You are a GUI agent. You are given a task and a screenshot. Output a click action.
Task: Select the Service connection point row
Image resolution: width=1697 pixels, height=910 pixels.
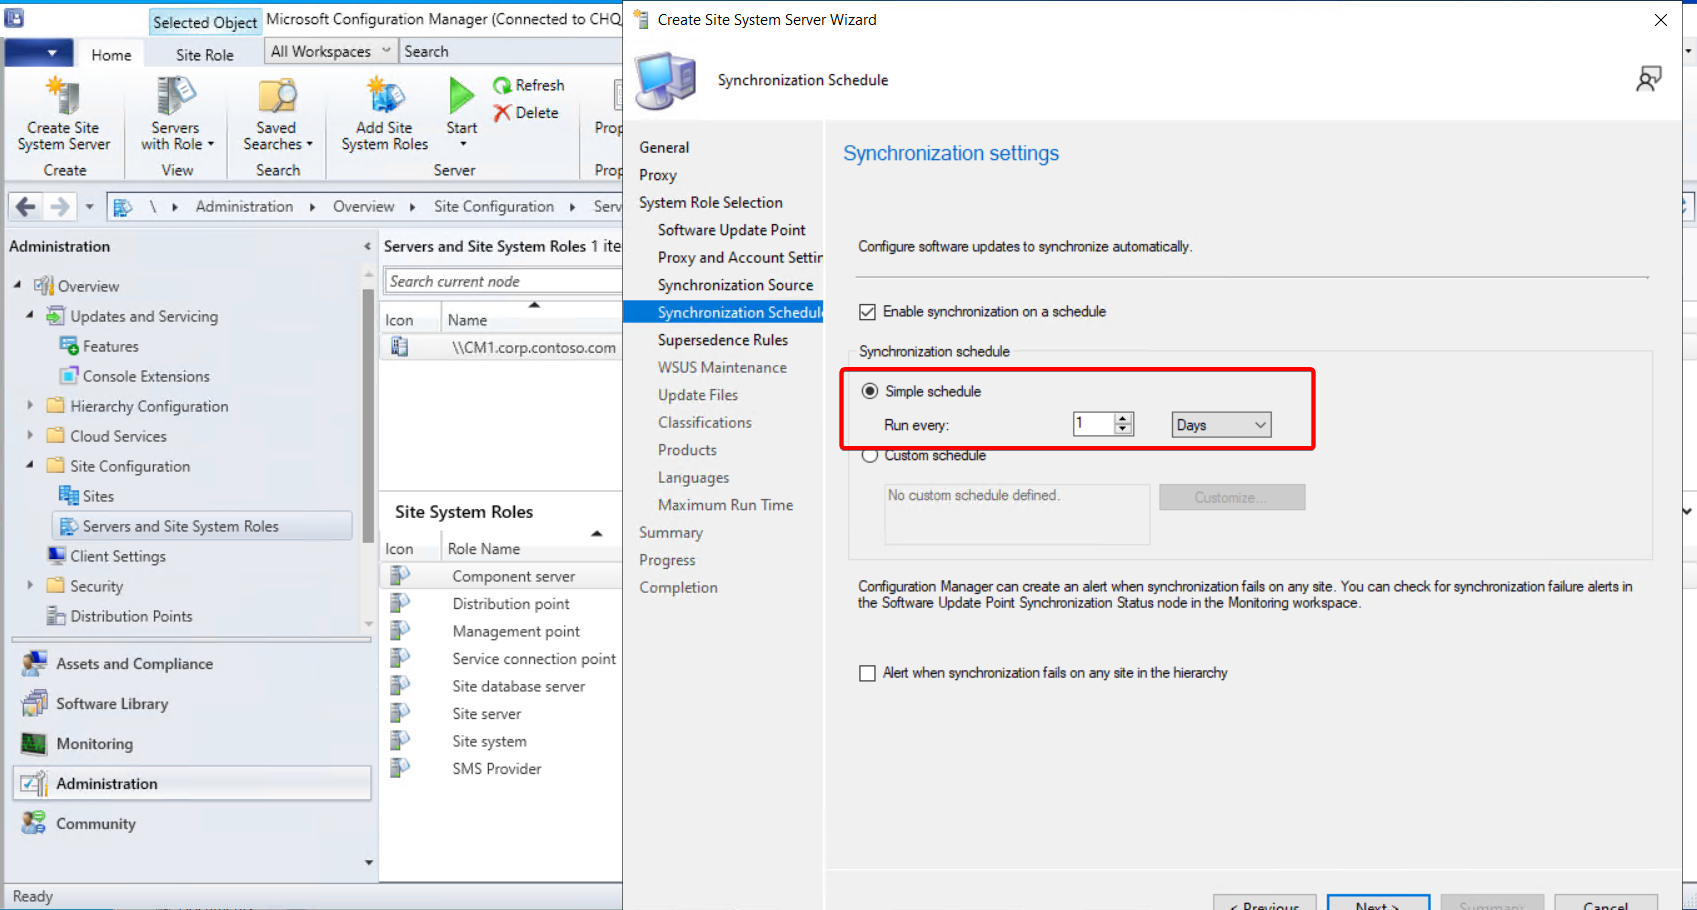point(501,659)
